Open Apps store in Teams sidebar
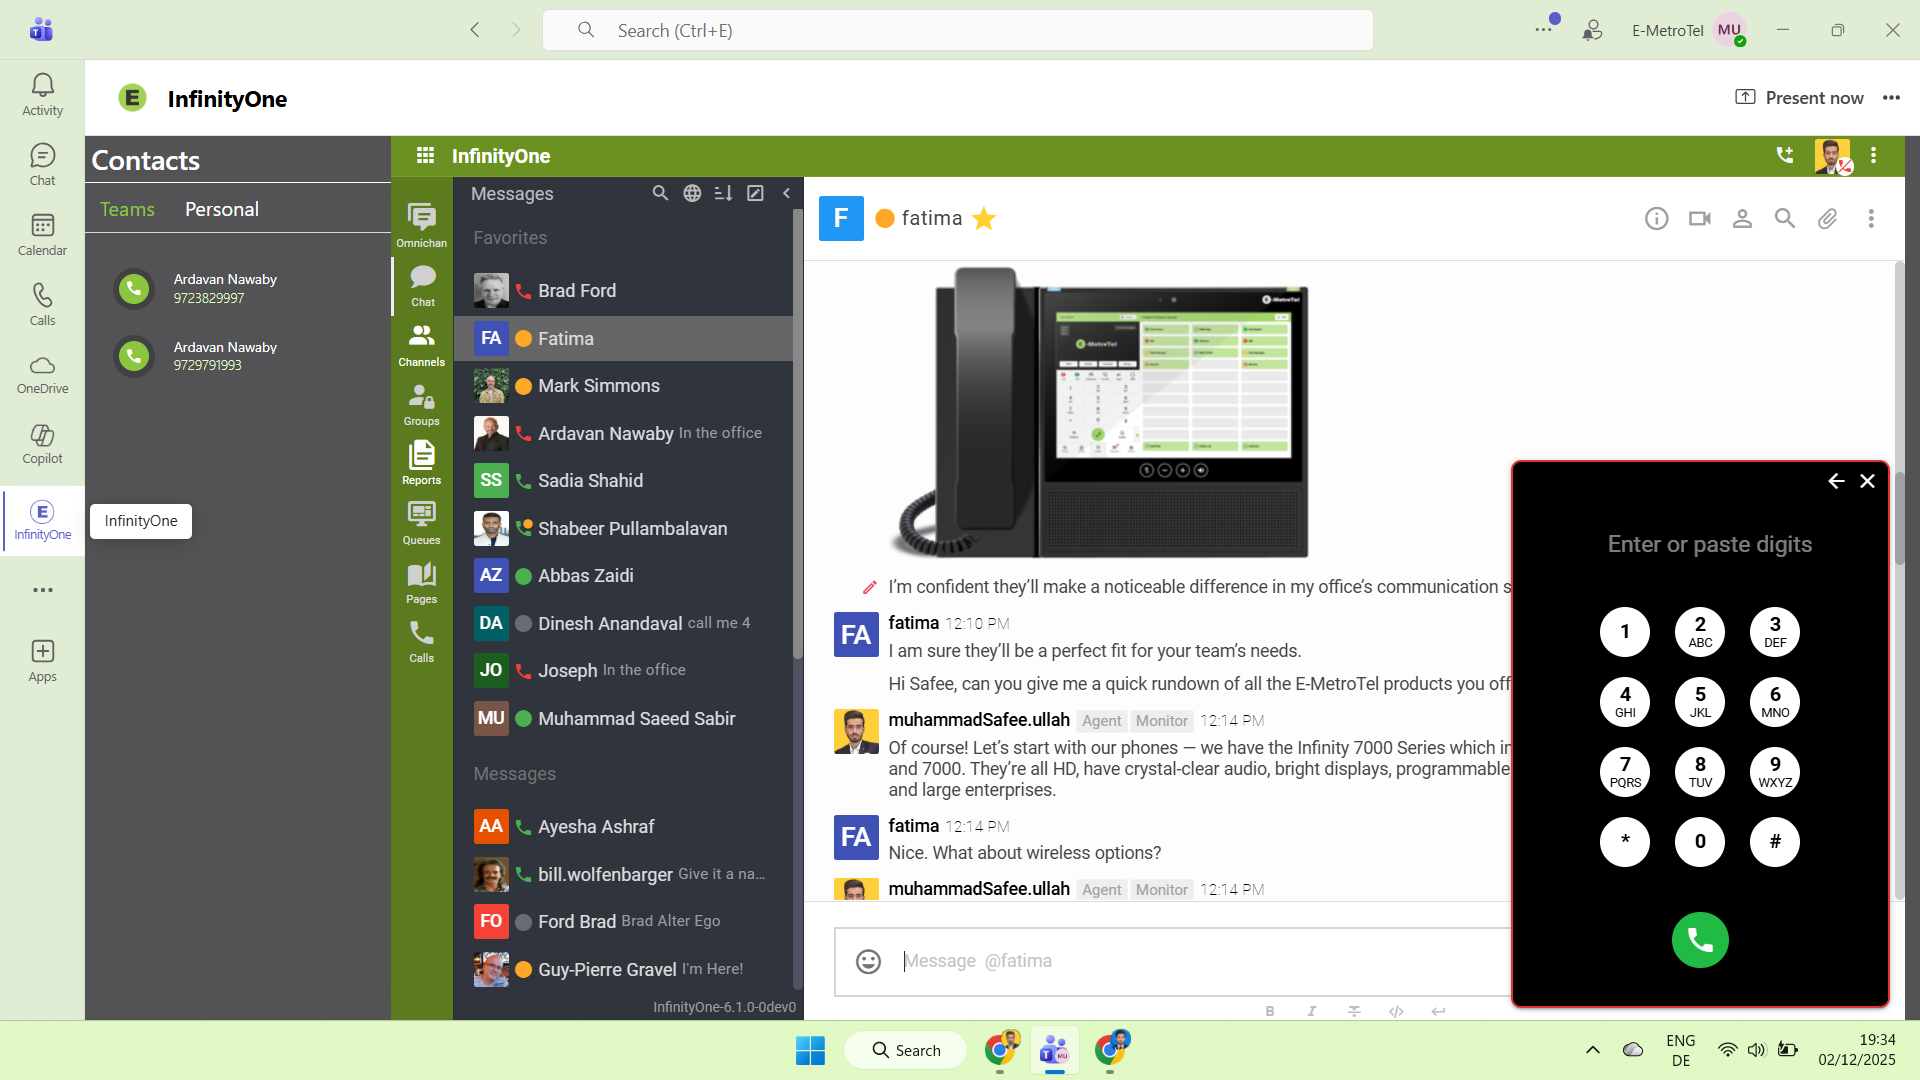 [42, 661]
